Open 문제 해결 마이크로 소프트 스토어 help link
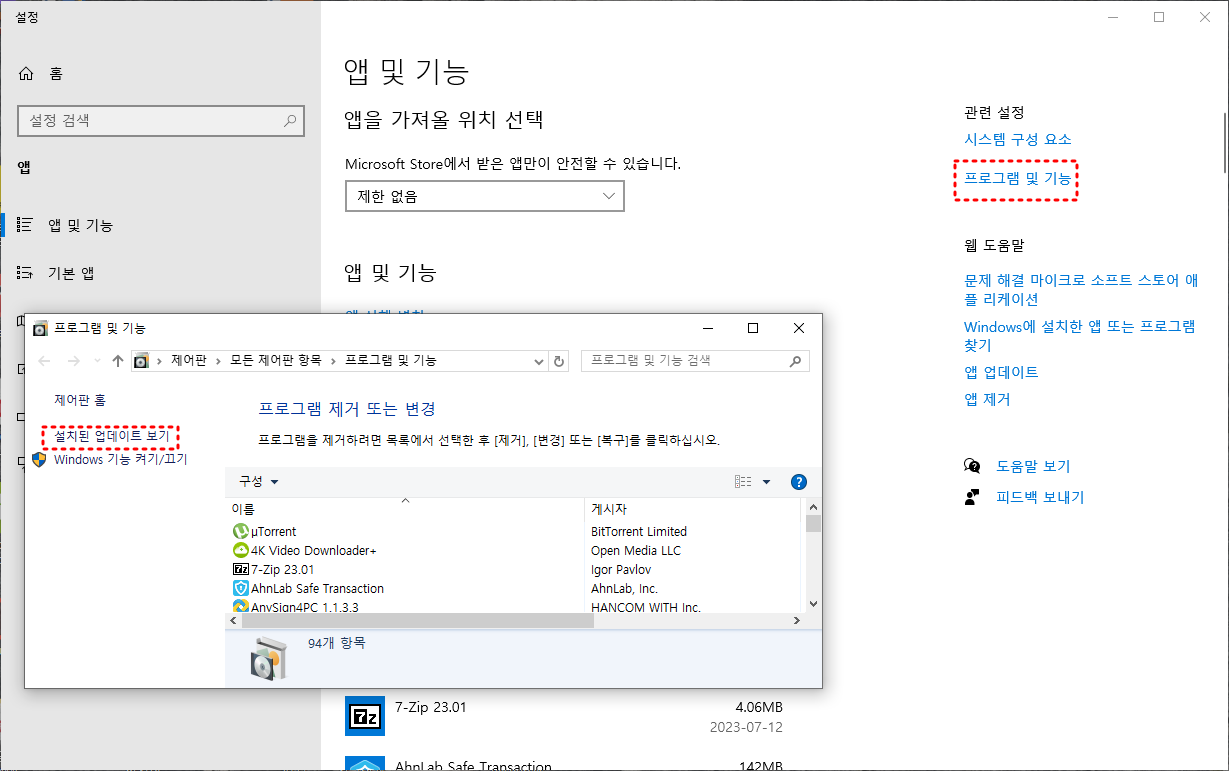Image resolution: width=1229 pixels, height=771 pixels. pyautogui.click(x=1081, y=290)
